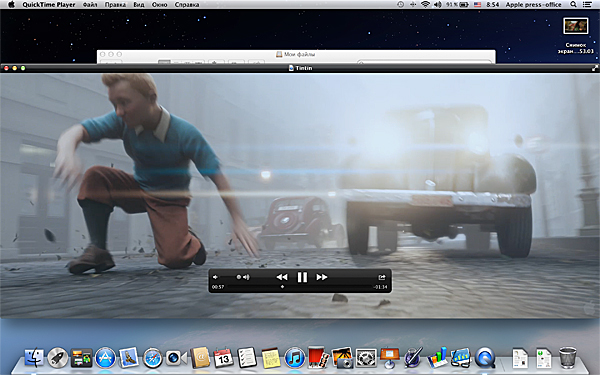
Task: Pause the Tintin video playback
Action: (x=302, y=277)
